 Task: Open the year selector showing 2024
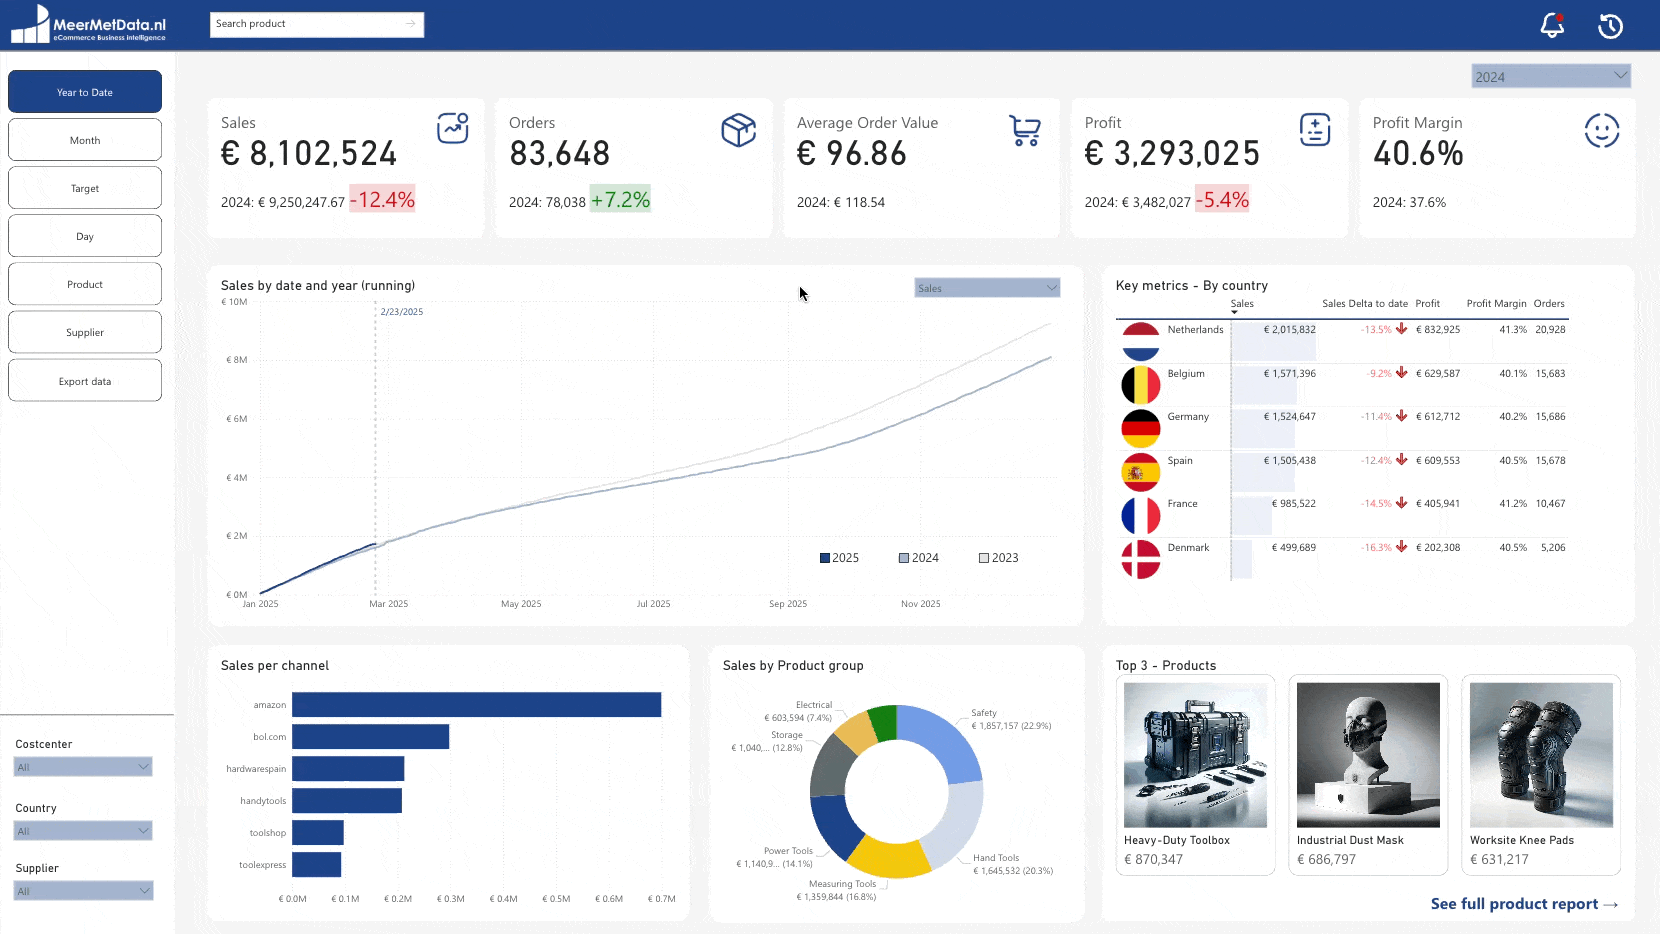click(x=1550, y=75)
